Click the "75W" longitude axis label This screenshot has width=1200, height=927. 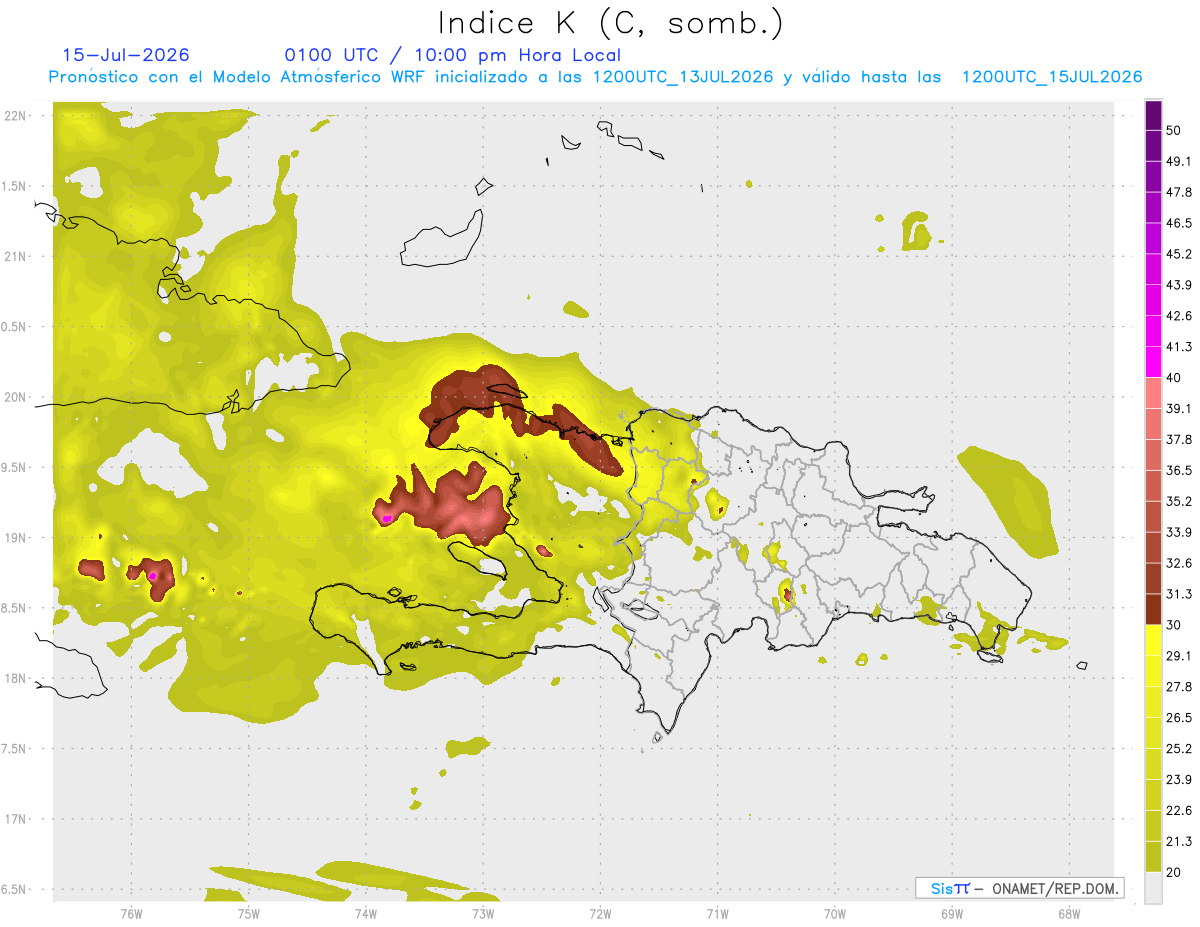coord(248,913)
